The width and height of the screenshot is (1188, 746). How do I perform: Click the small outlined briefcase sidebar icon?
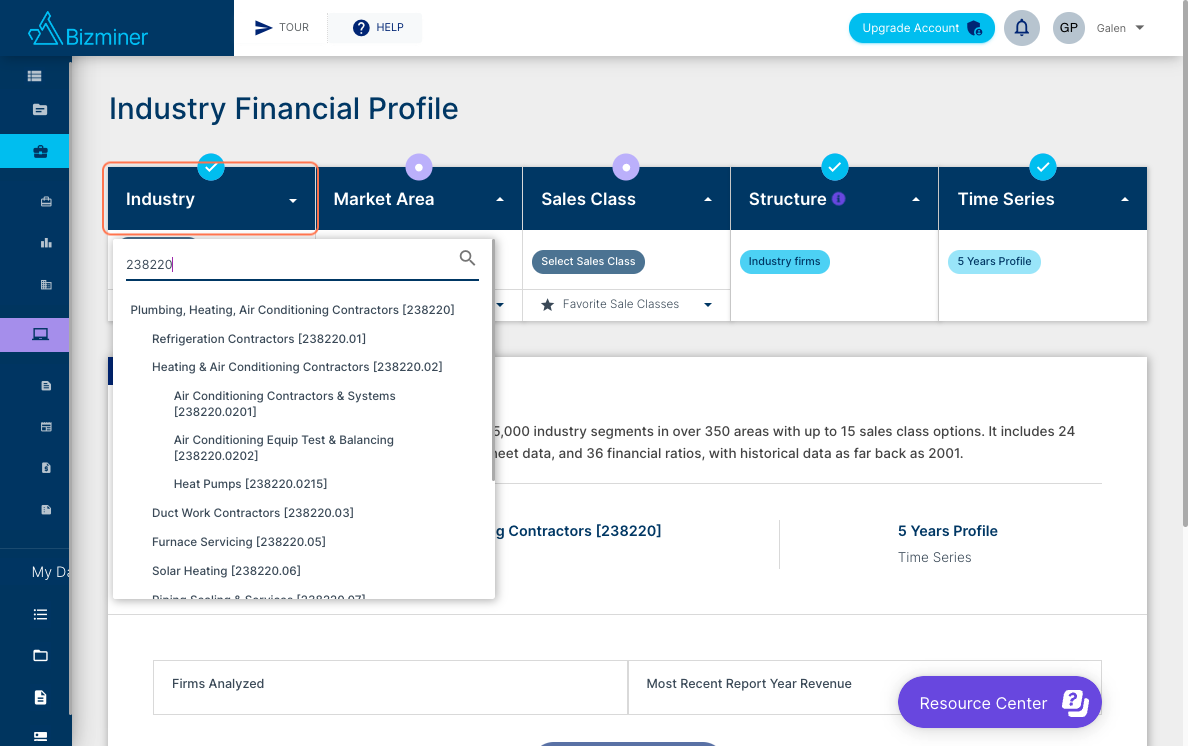tap(46, 201)
